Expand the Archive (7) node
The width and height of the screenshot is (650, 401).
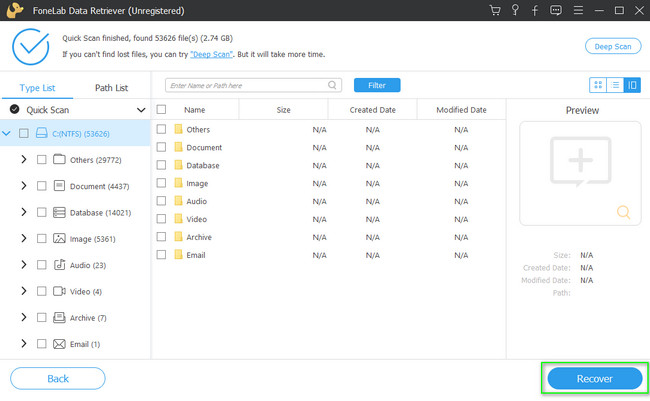coord(24,317)
